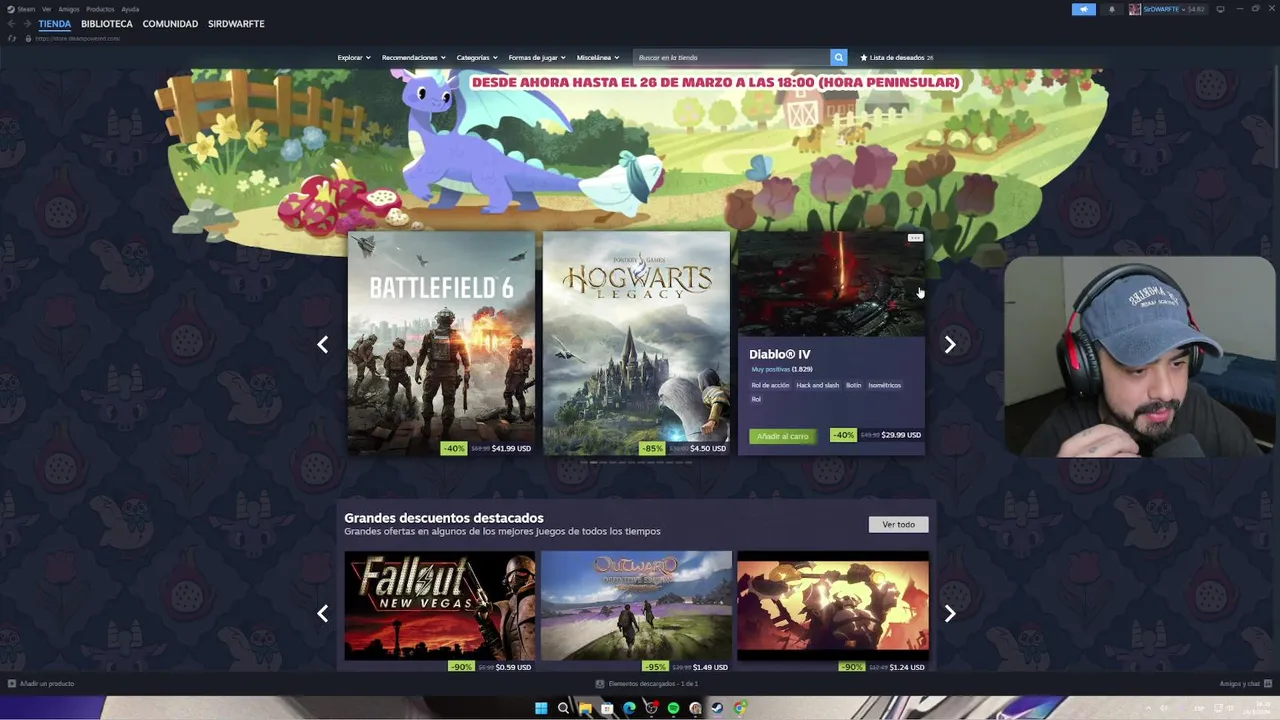Show next featured games with right arrow
This screenshot has height=720, width=1280.
(950, 344)
